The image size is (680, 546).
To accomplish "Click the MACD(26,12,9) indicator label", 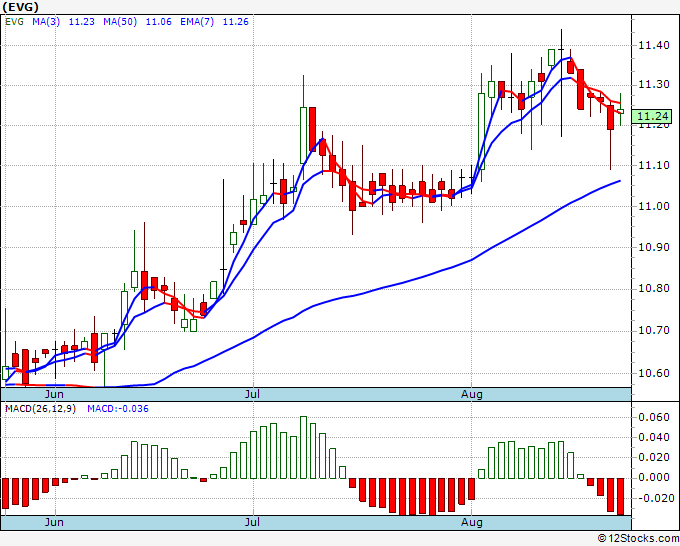I will coord(40,409).
